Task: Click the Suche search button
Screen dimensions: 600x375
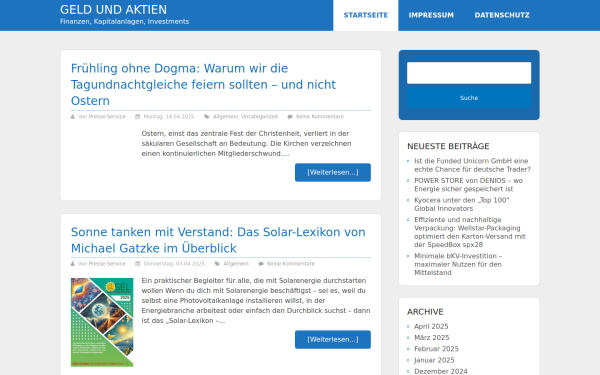Action: [469, 98]
